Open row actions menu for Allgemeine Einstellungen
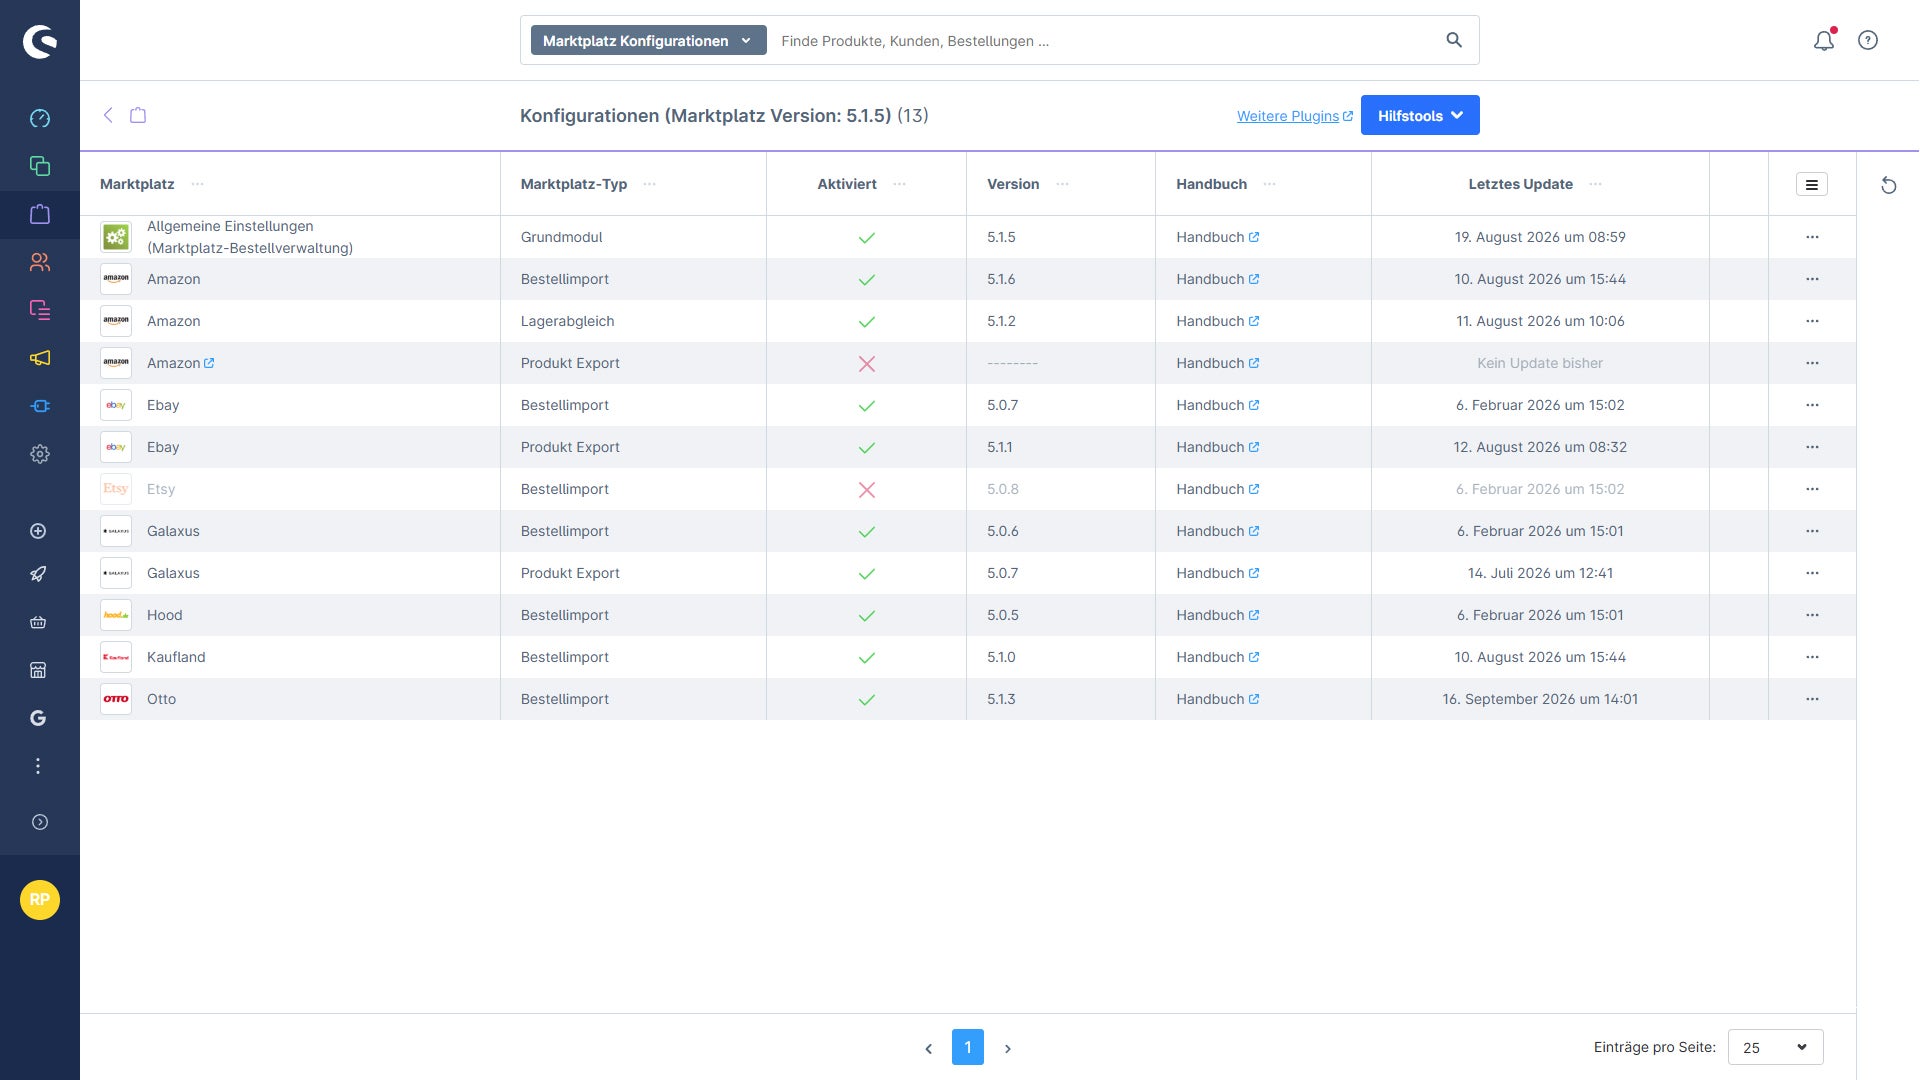Screen dimensions: 1920x1080 coord(1812,237)
